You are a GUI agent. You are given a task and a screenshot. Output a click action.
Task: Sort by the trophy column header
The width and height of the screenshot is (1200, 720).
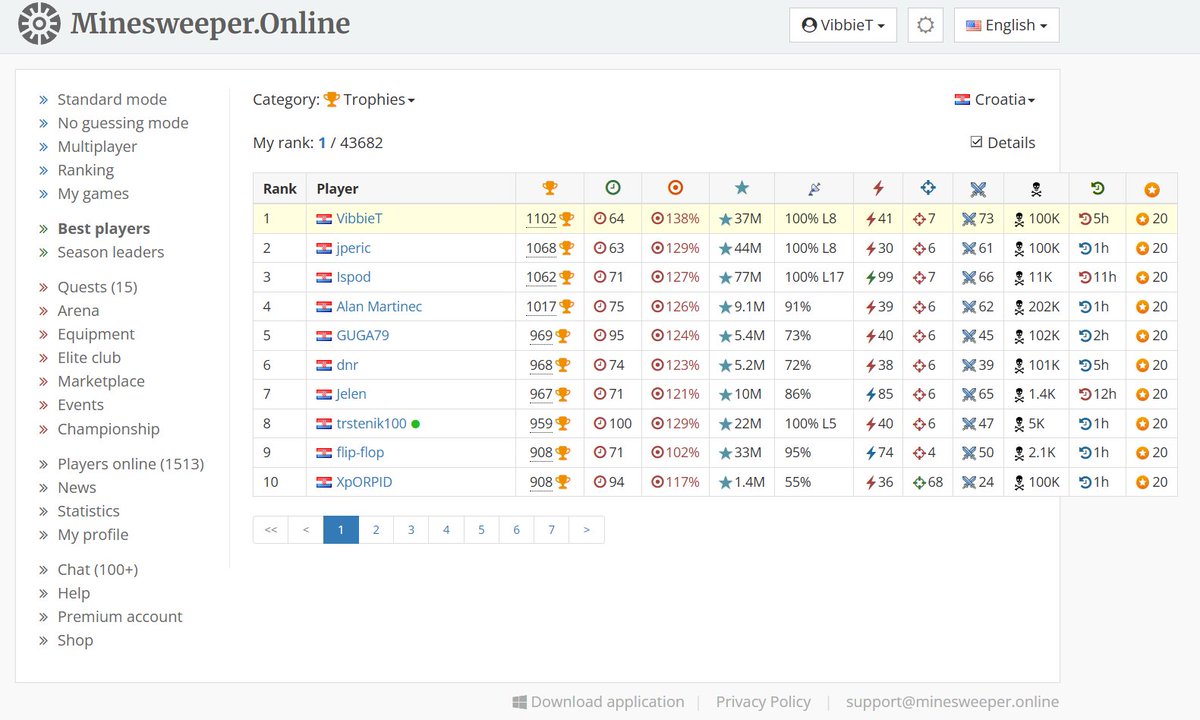point(549,188)
